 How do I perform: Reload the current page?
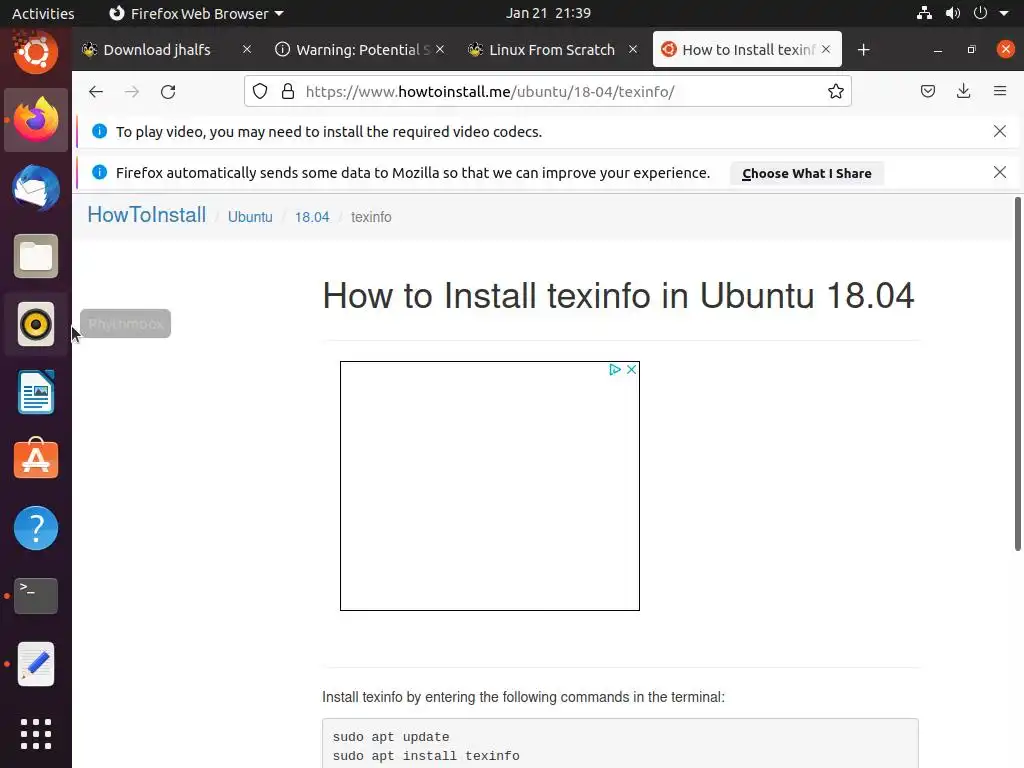click(168, 91)
